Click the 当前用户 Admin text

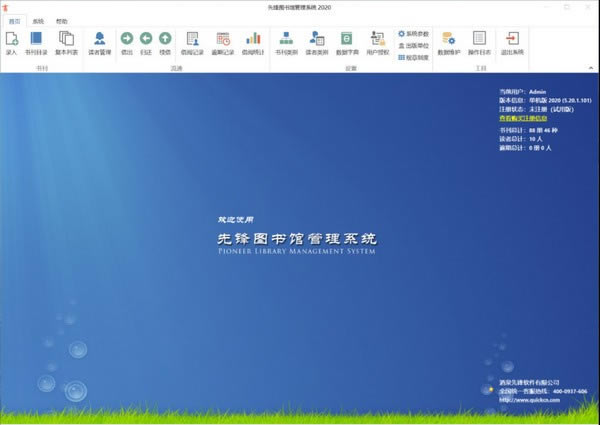click(522, 92)
